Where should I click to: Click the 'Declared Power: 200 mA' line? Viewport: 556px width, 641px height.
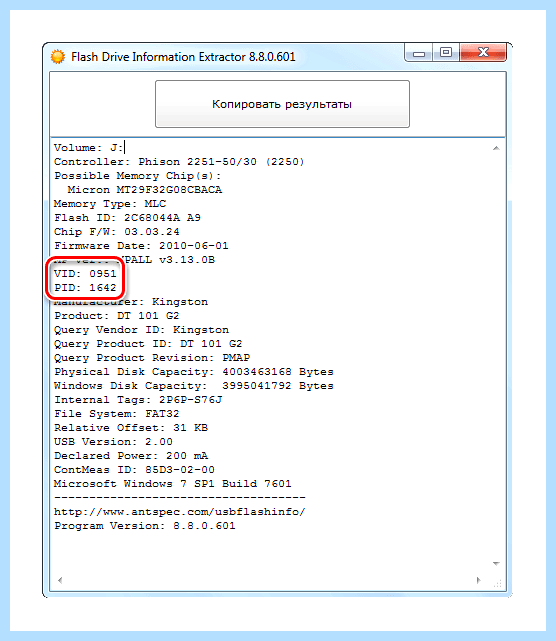(x=131, y=455)
